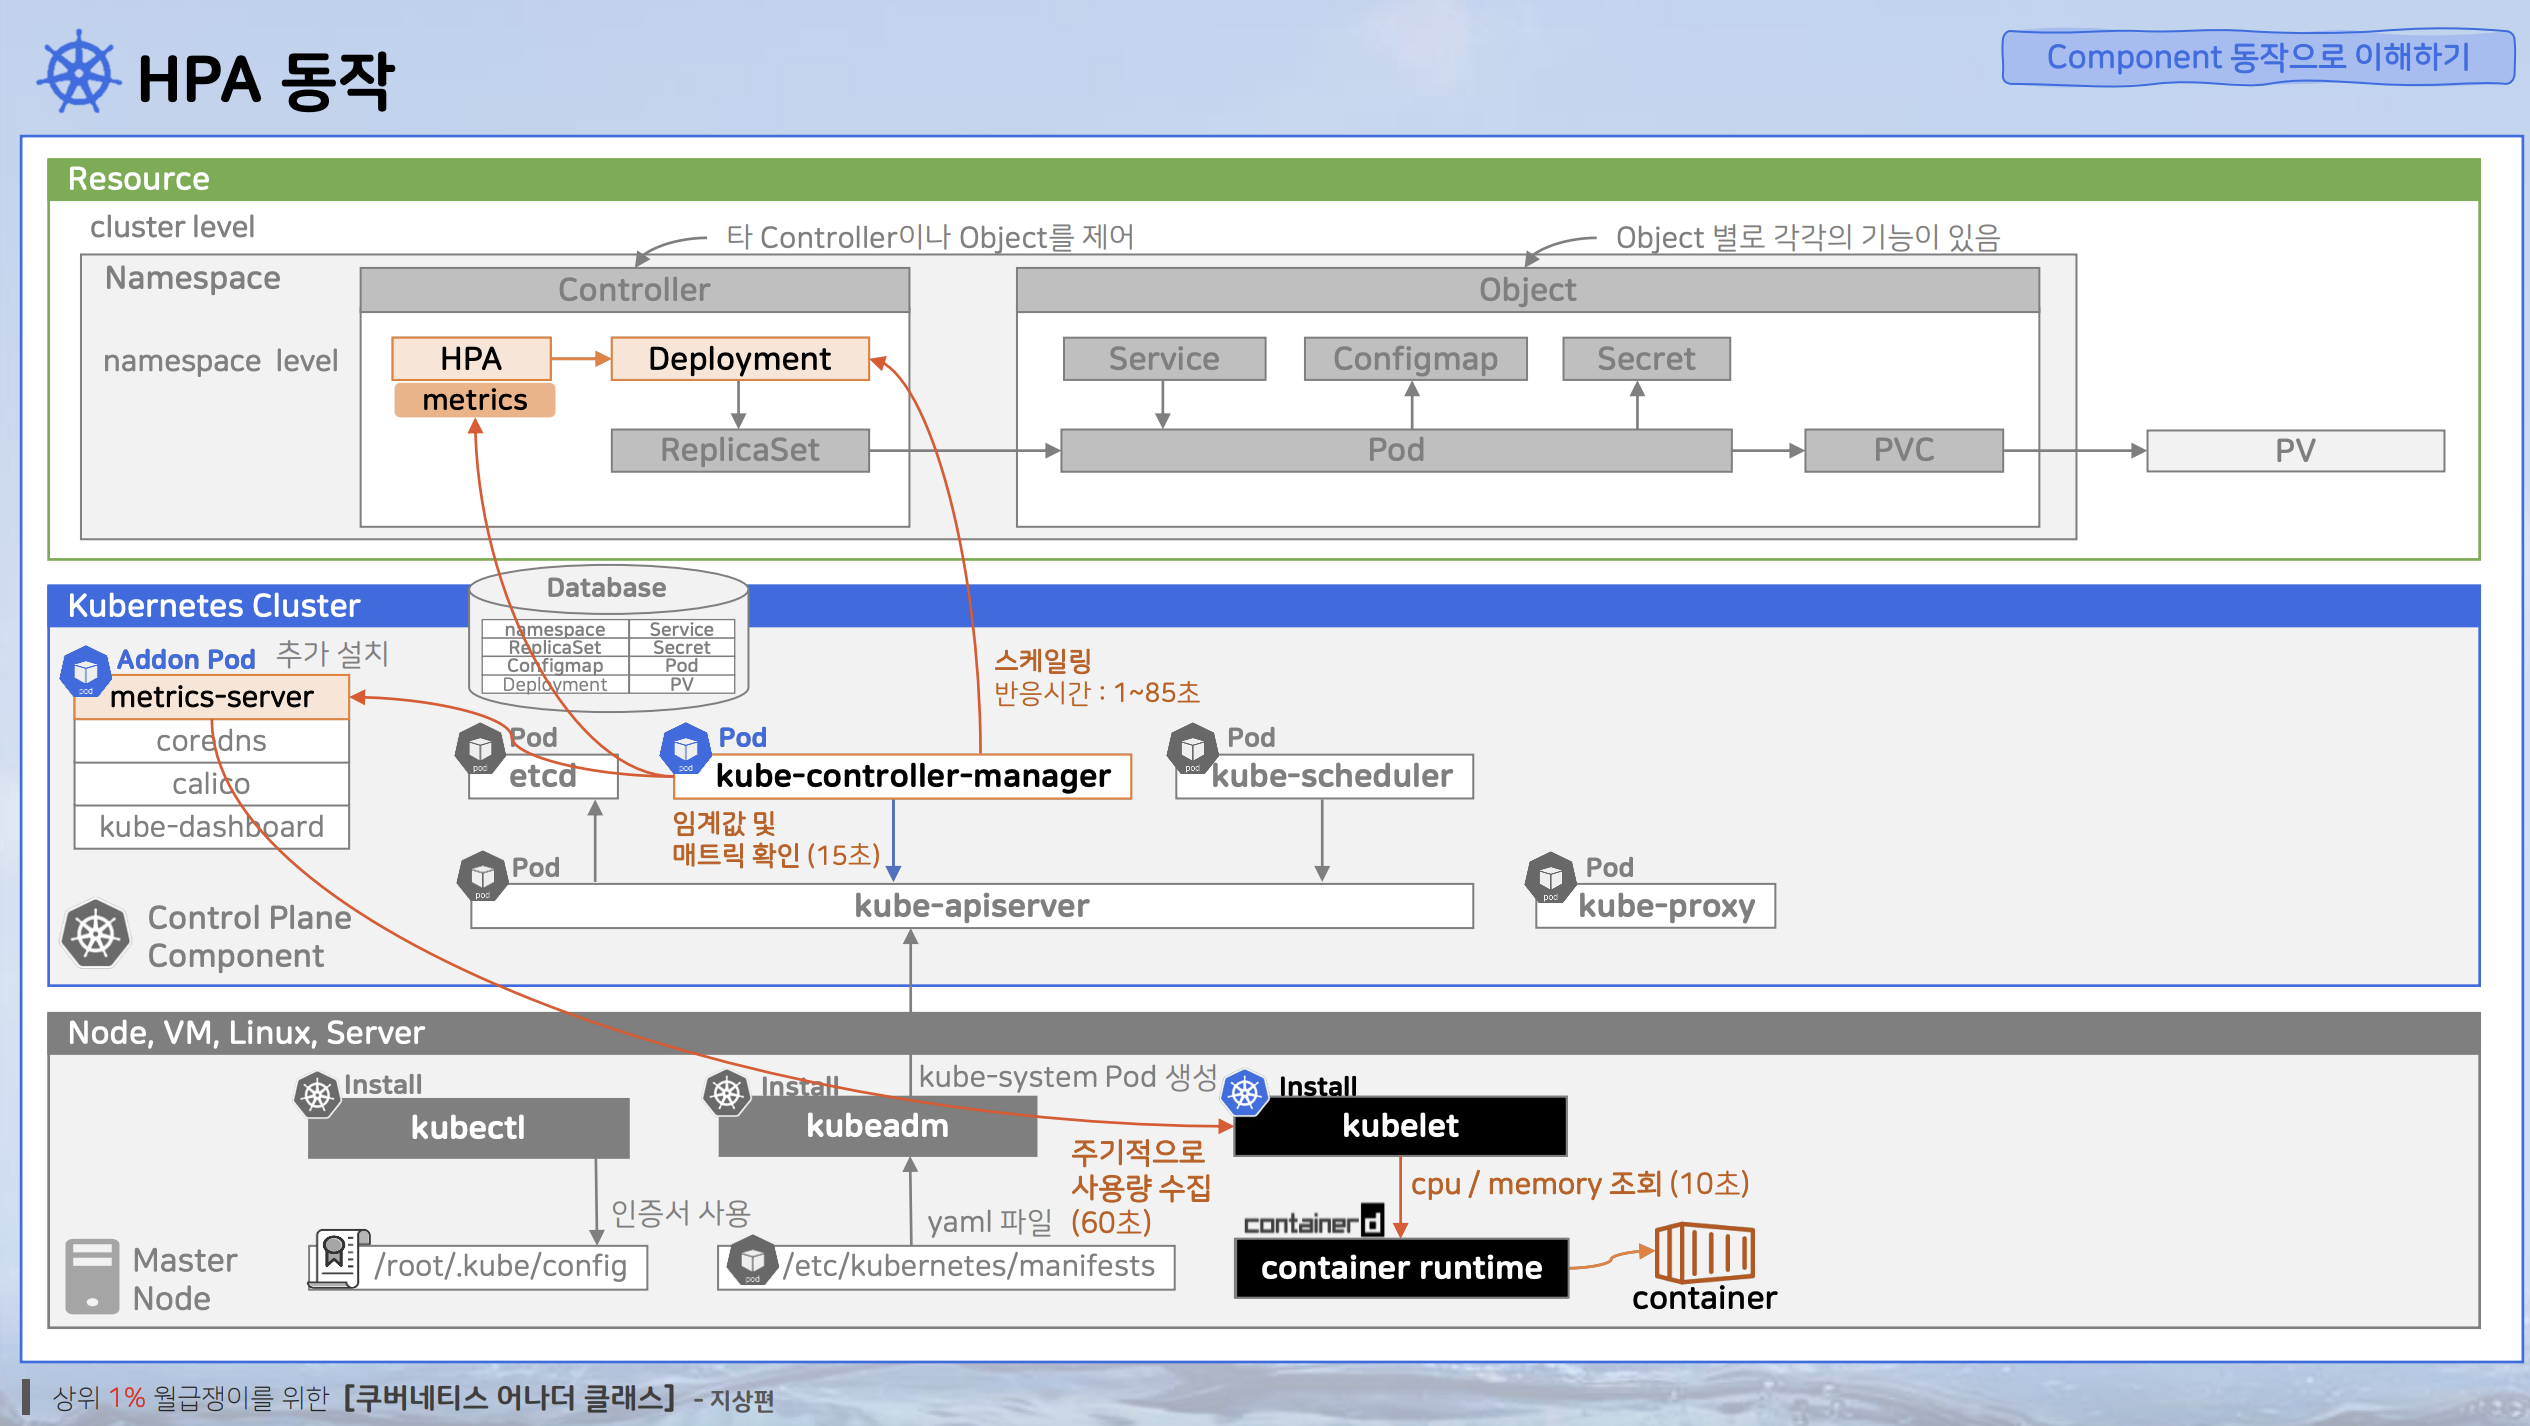Click the containerd logo

pos(1313,1222)
